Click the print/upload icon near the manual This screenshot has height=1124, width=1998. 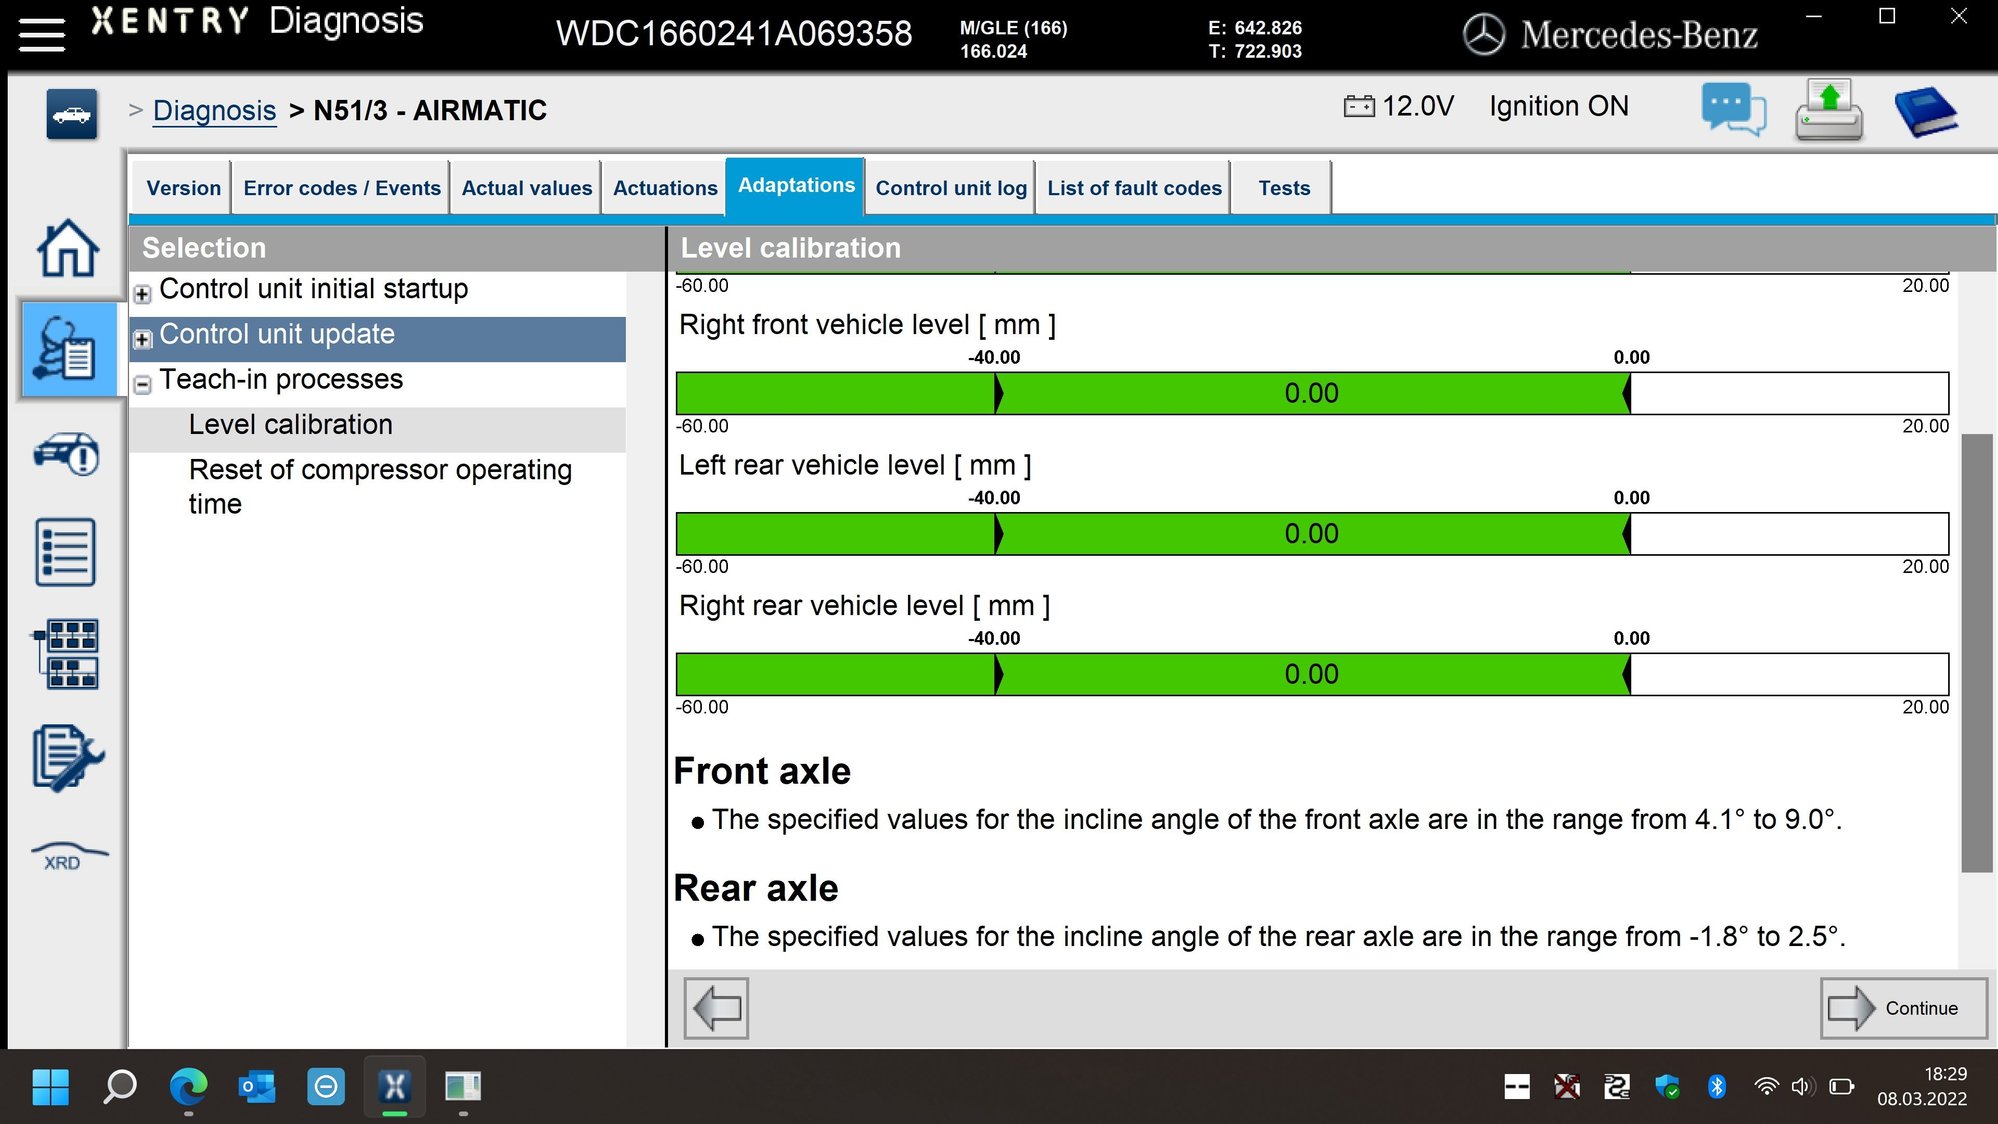coord(1828,112)
